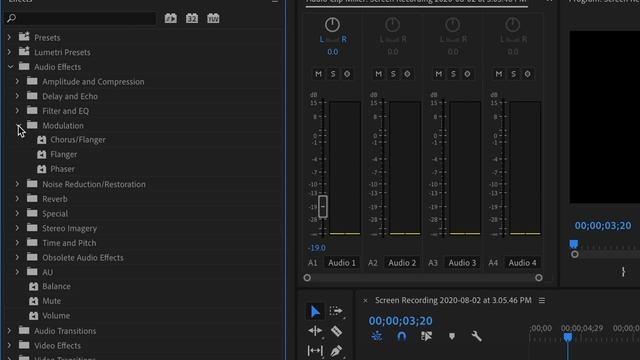This screenshot has width=640, height=360.
Task: Solo track Audio 2 in mixer
Action: [393, 74]
